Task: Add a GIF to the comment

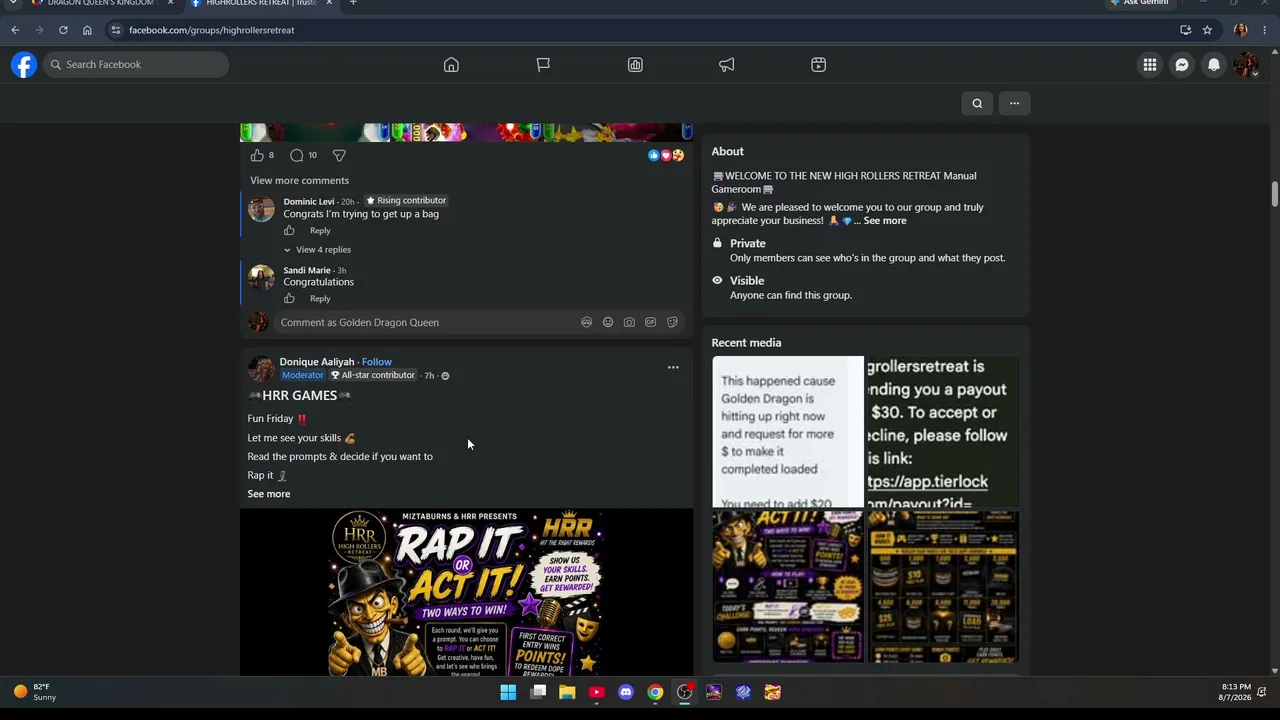Action: (651, 322)
